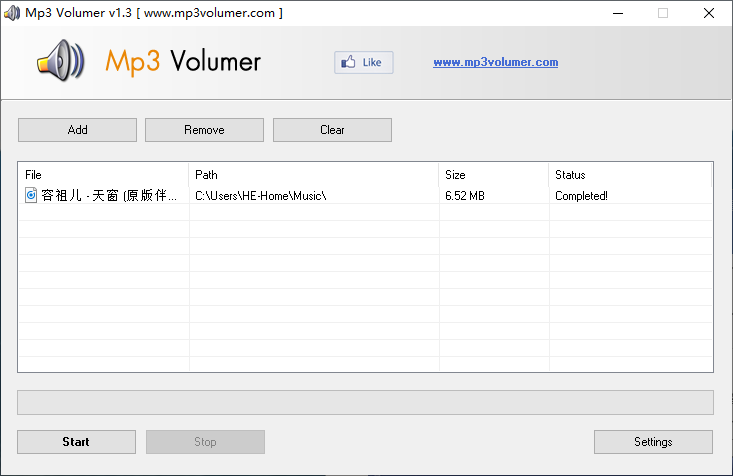Image resolution: width=733 pixels, height=476 pixels.
Task: Click the C:\Users\HE-Home\Music\ path cell
Action: (260, 196)
